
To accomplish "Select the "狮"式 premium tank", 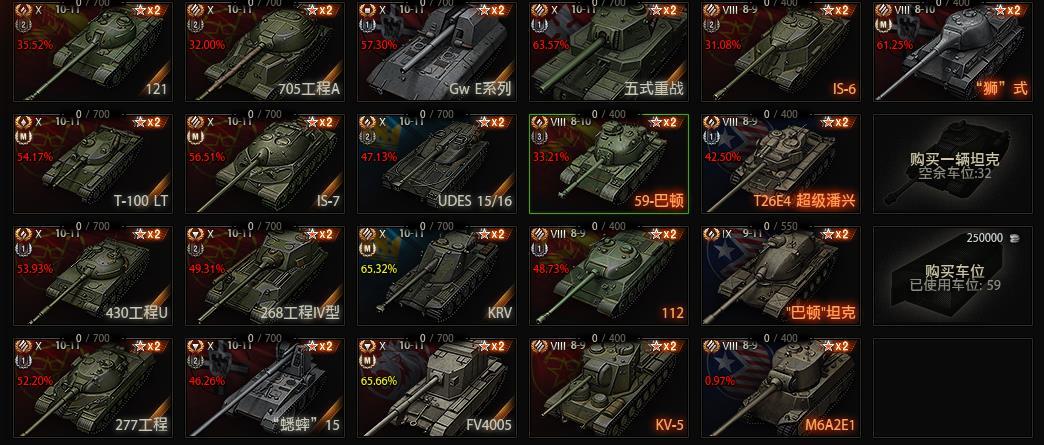I will click(x=952, y=51).
